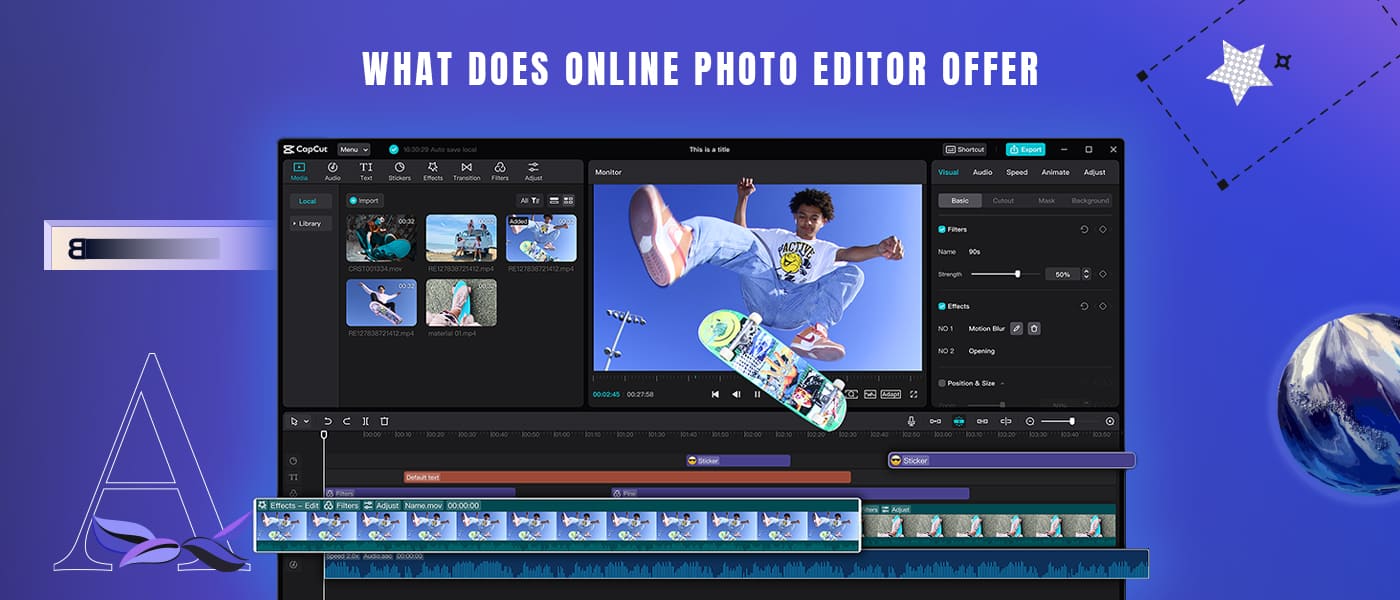Toggle the highlighted teal snap button

point(959,421)
